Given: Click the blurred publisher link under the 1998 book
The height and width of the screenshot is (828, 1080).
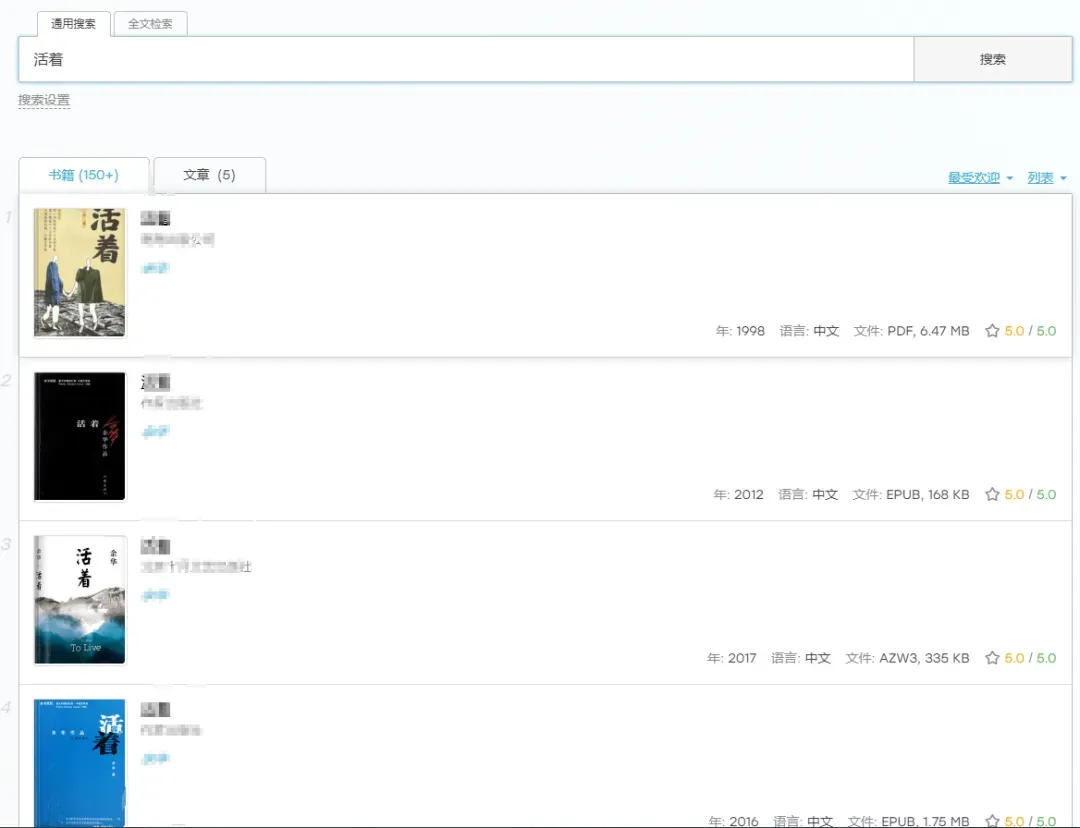Looking at the screenshot, I should pyautogui.click(x=178, y=240).
